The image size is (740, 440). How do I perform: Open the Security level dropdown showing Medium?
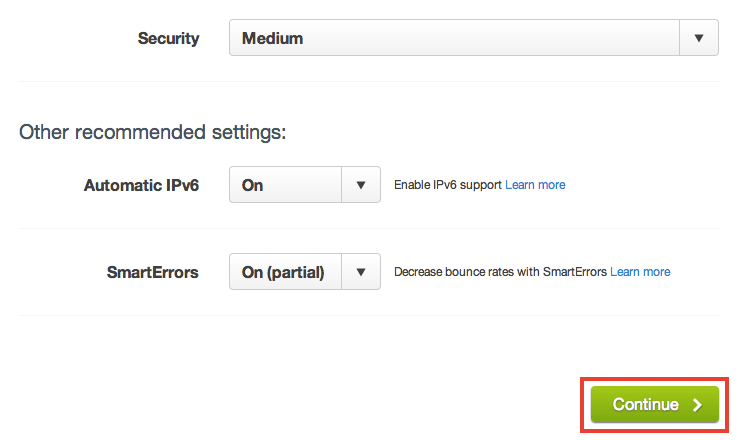pos(474,38)
